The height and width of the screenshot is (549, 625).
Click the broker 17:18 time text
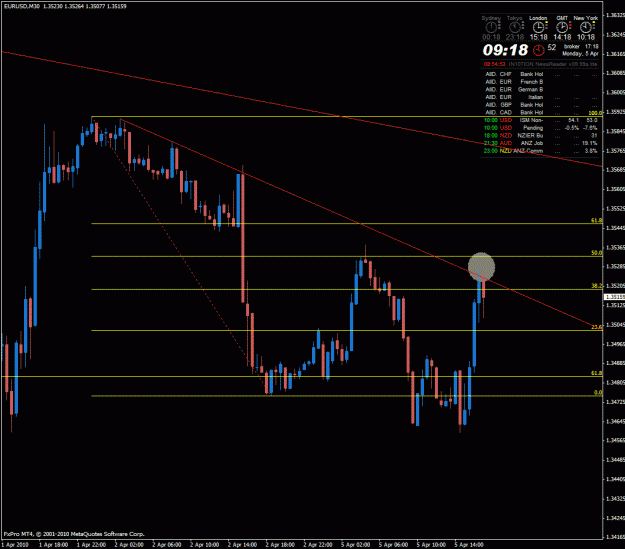coord(581,47)
